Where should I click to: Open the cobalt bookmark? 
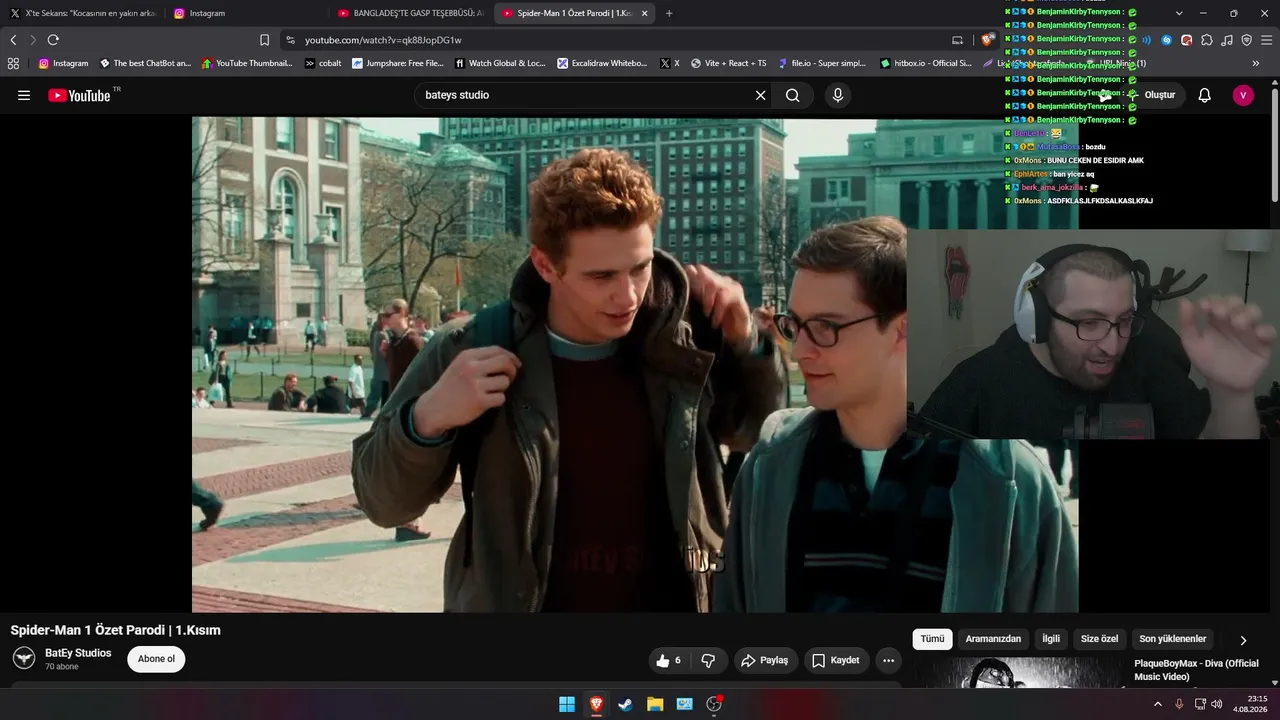pyautogui.click(x=323, y=63)
